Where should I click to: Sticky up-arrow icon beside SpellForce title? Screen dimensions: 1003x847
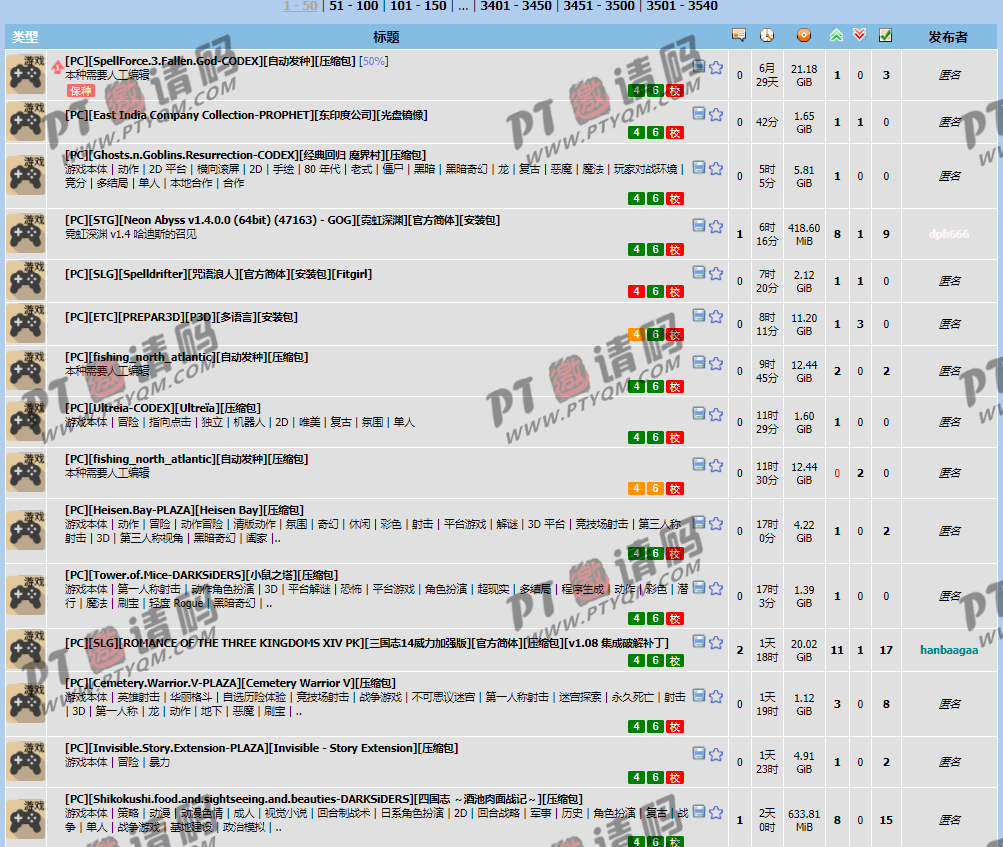tap(58, 66)
